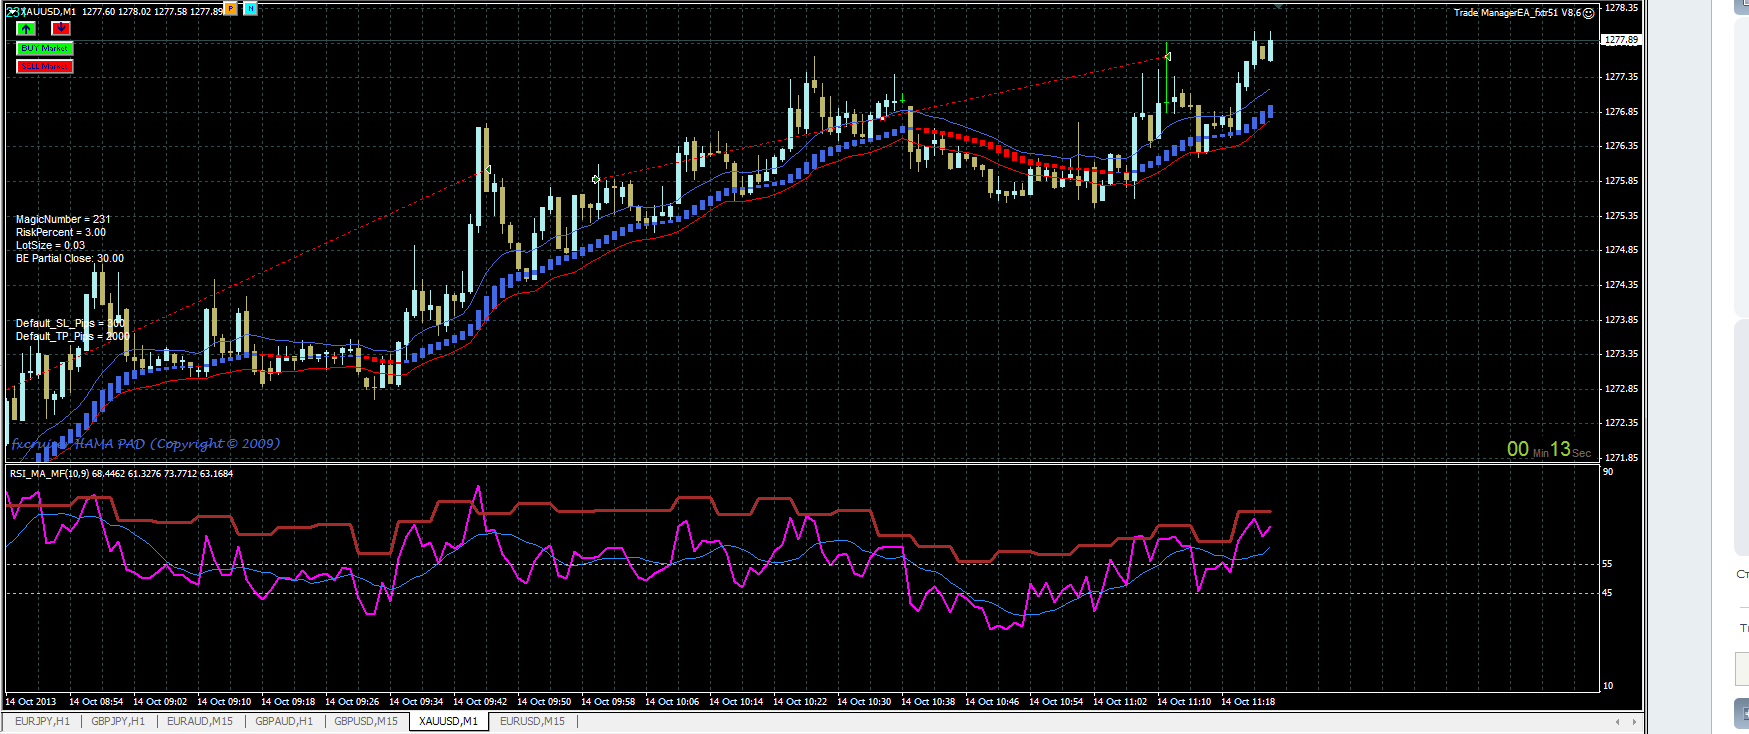Click the red down-arrow sell icon

tap(61, 28)
